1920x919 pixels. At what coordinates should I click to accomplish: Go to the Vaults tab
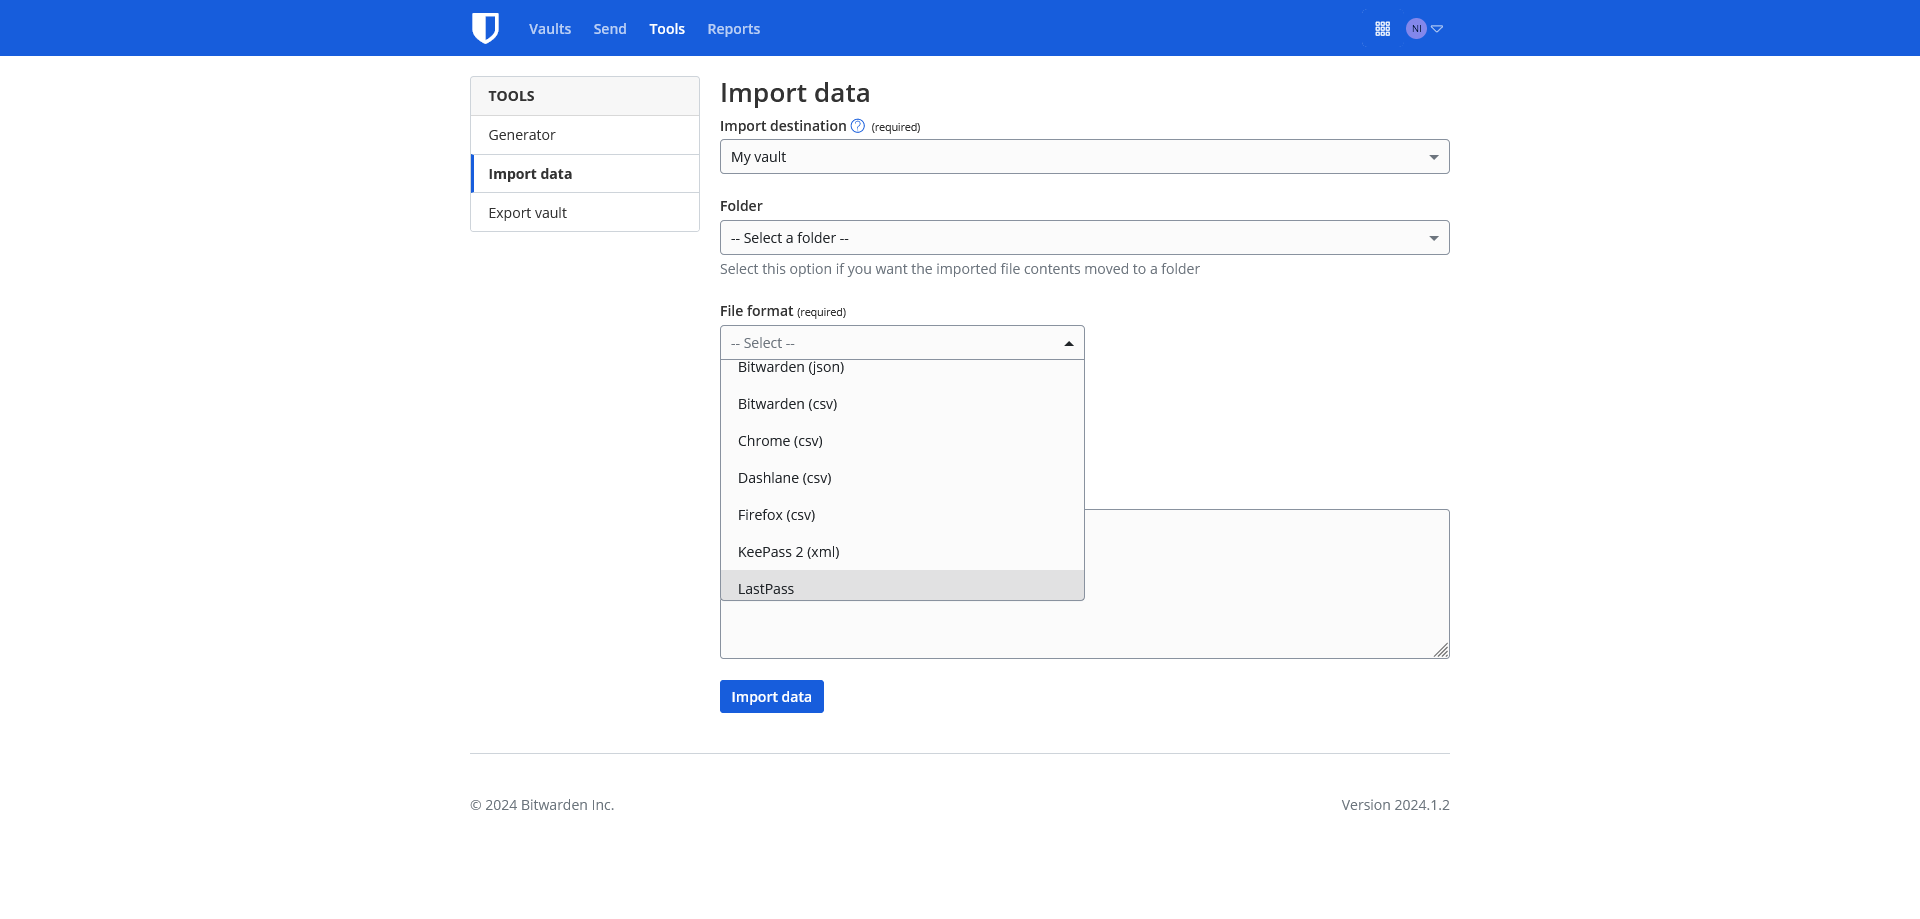click(550, 29)
